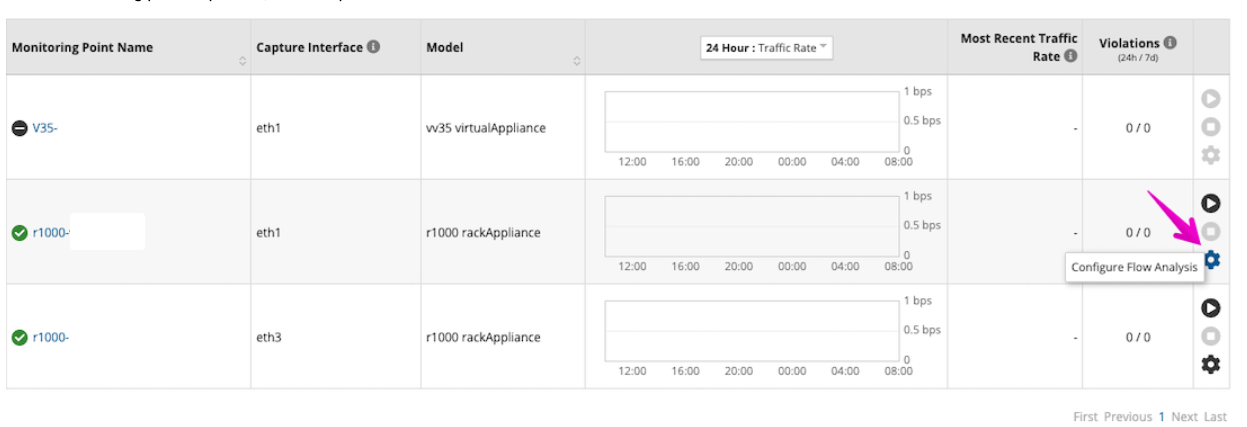Sort by Monitoring Point Name column arrows
The height and width of the screenshot is (427, 1247).
242,62
